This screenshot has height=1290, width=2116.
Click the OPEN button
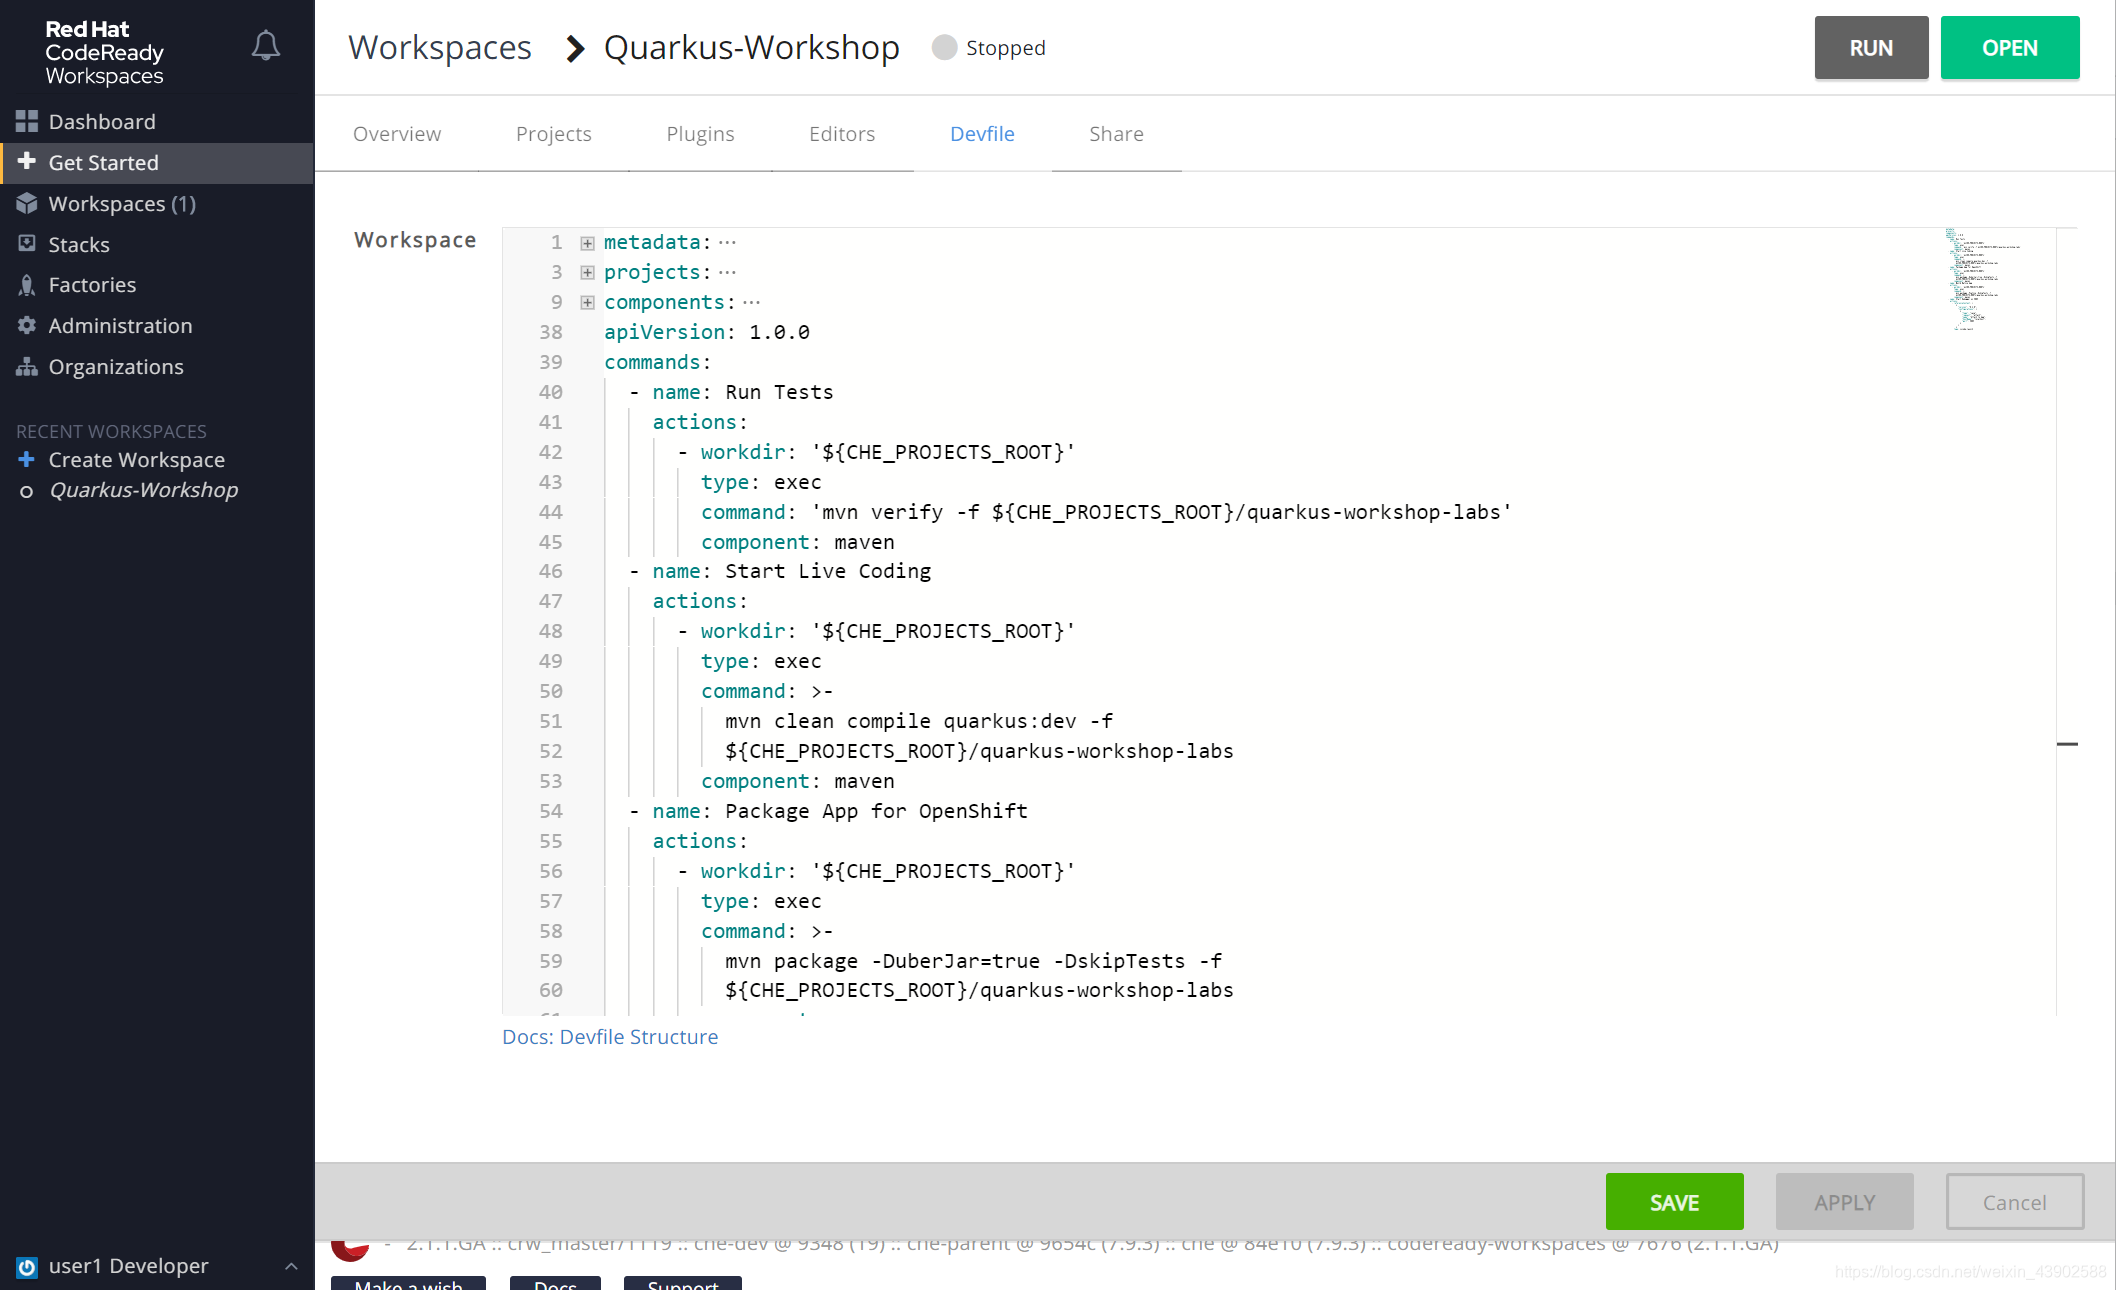click(x=2010, y=47)
